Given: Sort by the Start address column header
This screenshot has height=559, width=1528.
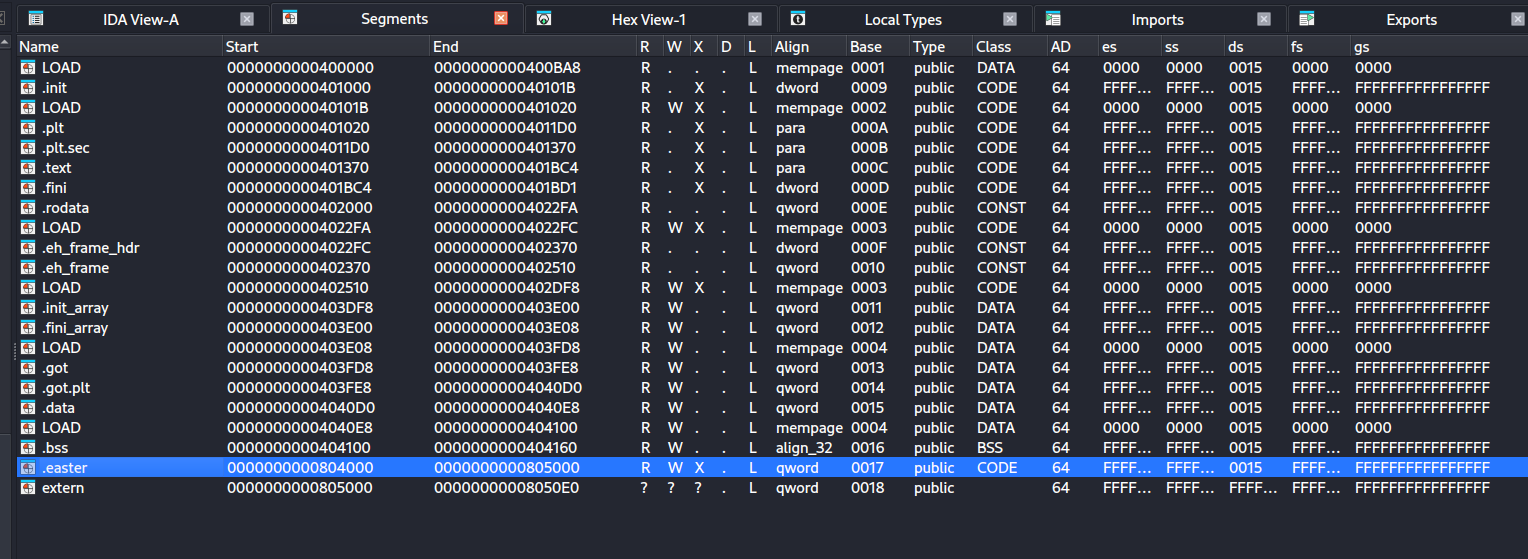Looking at the screenshot, I should [x=242, y=47].
